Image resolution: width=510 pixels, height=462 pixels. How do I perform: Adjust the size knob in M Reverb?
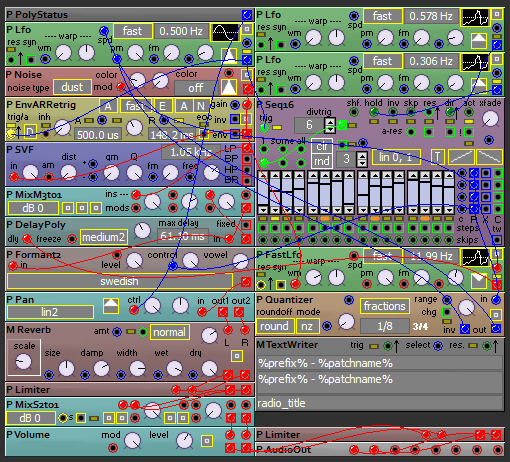[x=66, y=368]
